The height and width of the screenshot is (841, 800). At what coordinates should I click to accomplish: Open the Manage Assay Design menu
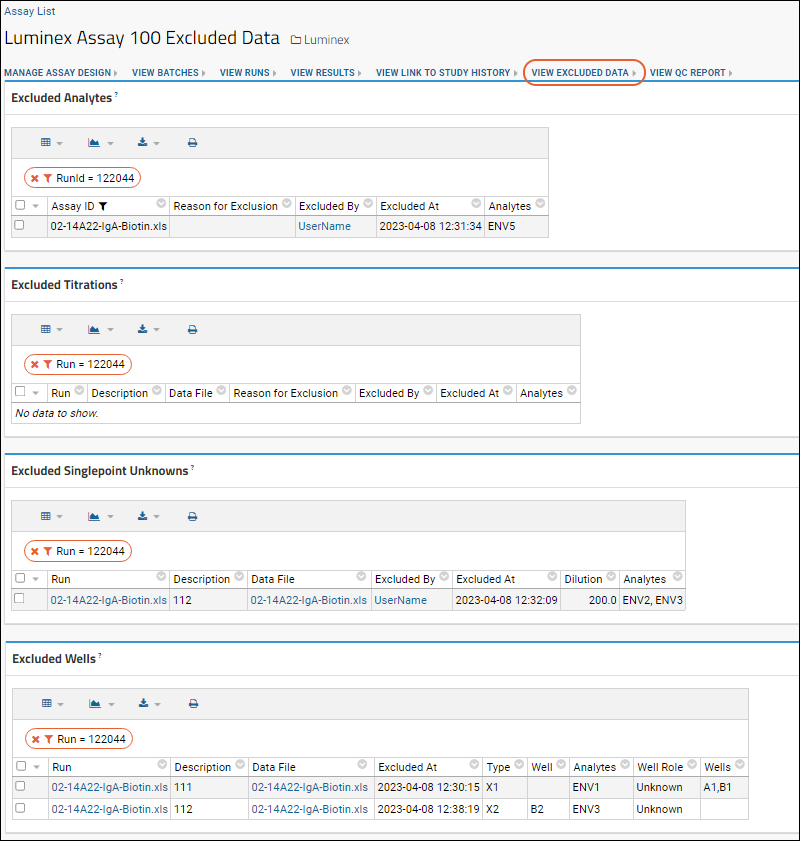(x=60, y=73)
